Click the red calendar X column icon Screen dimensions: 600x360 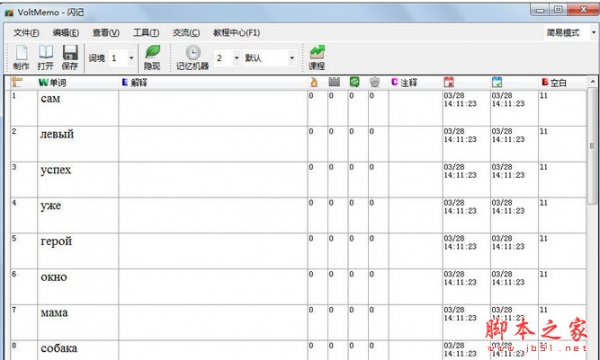point(449,82)
